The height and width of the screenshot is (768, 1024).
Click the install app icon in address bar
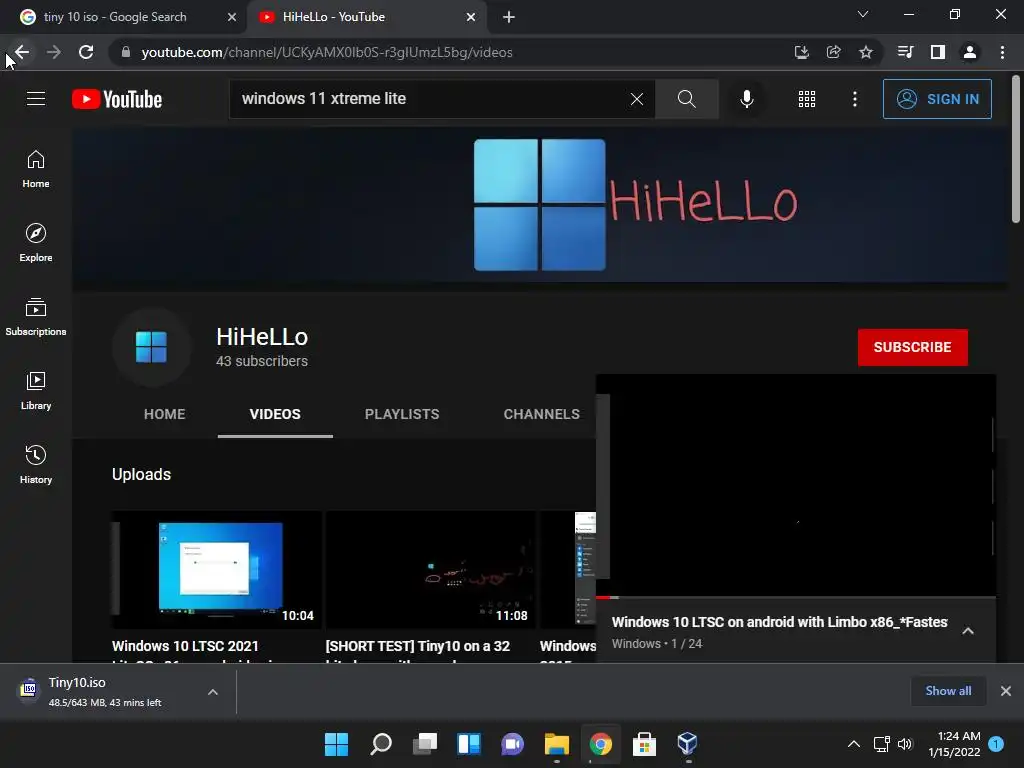pyautogui.click(x=801, y=52)
